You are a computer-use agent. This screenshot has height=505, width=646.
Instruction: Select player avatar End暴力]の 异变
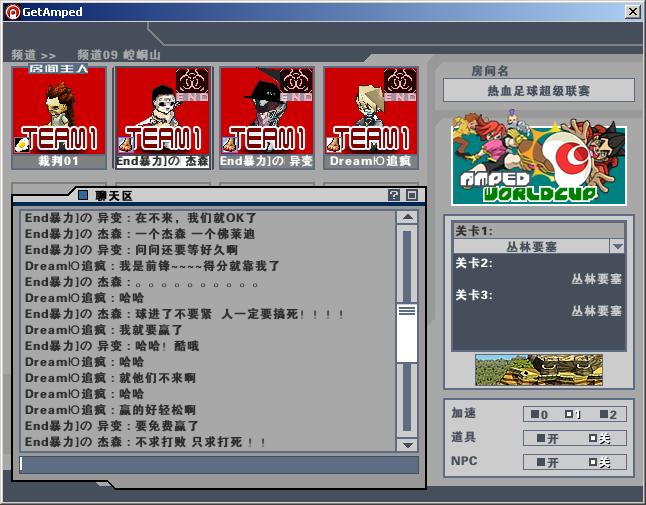click(266, 110)
